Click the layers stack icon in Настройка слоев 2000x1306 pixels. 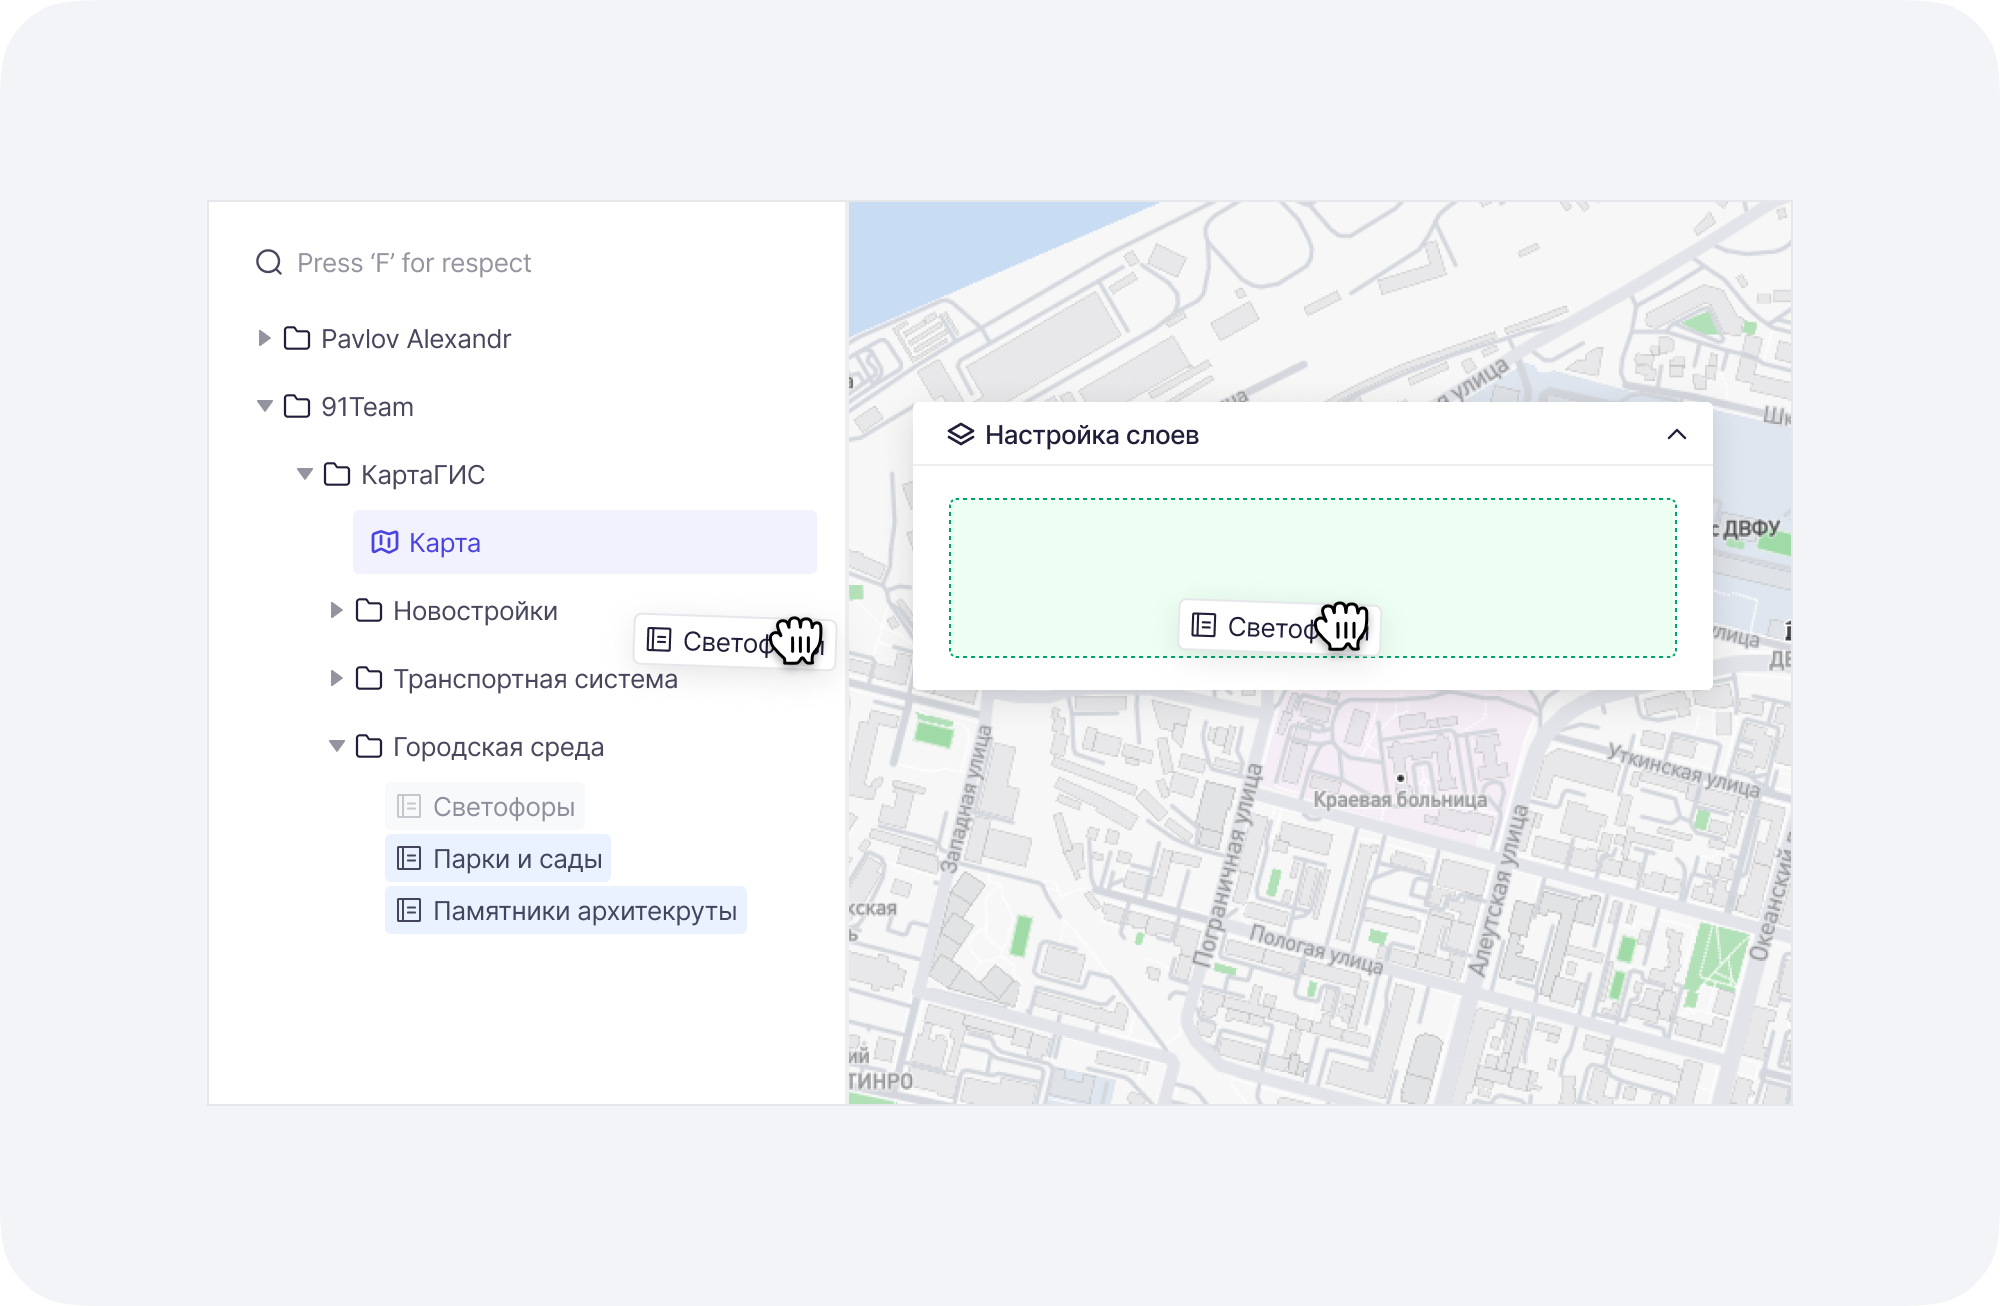pos(961,433)
